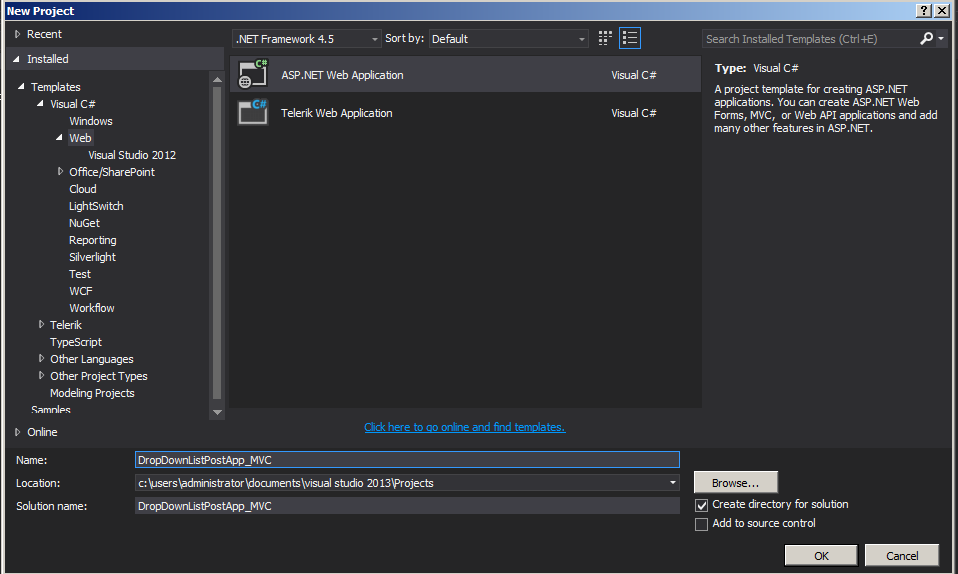Image resolution: width=958 pixels, height=574 pixels.
Task: Click the ASP.NET Web Application template icon
Action: (253, 75)
